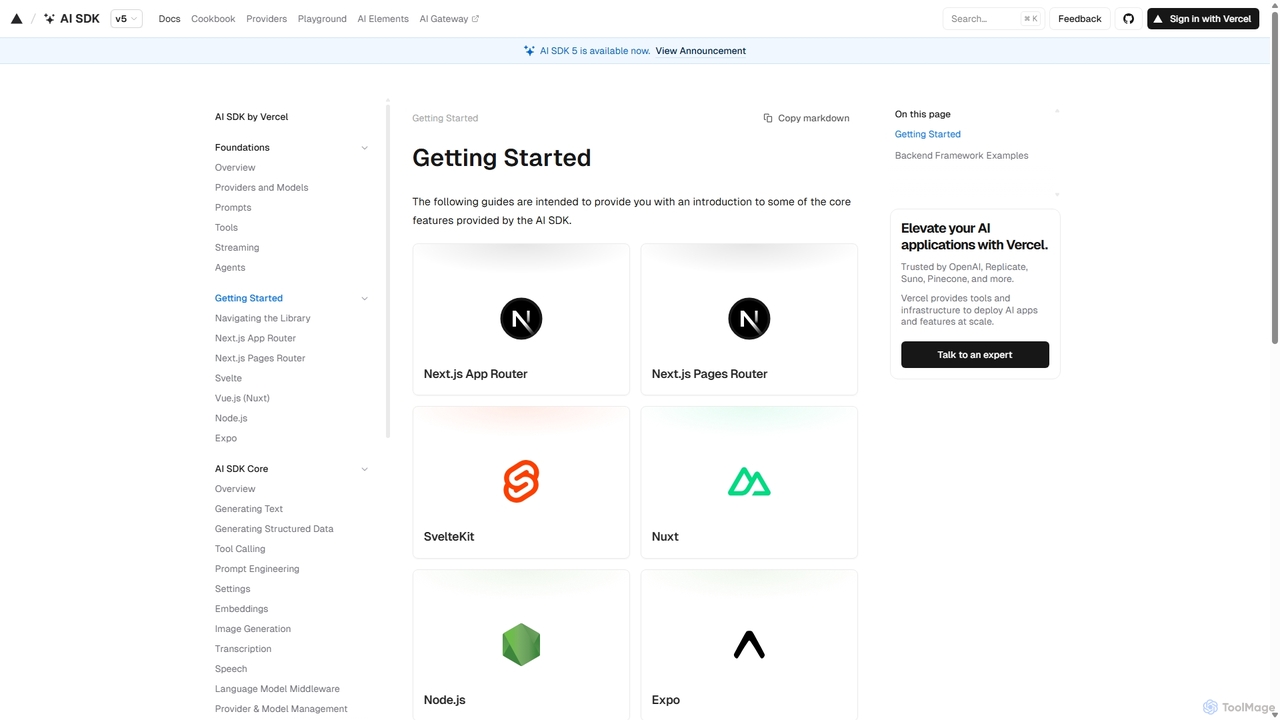Screen dimensions: 1280x720
Task: Collapse the Foundations sidebar section
Action: (x=364, y=148)
